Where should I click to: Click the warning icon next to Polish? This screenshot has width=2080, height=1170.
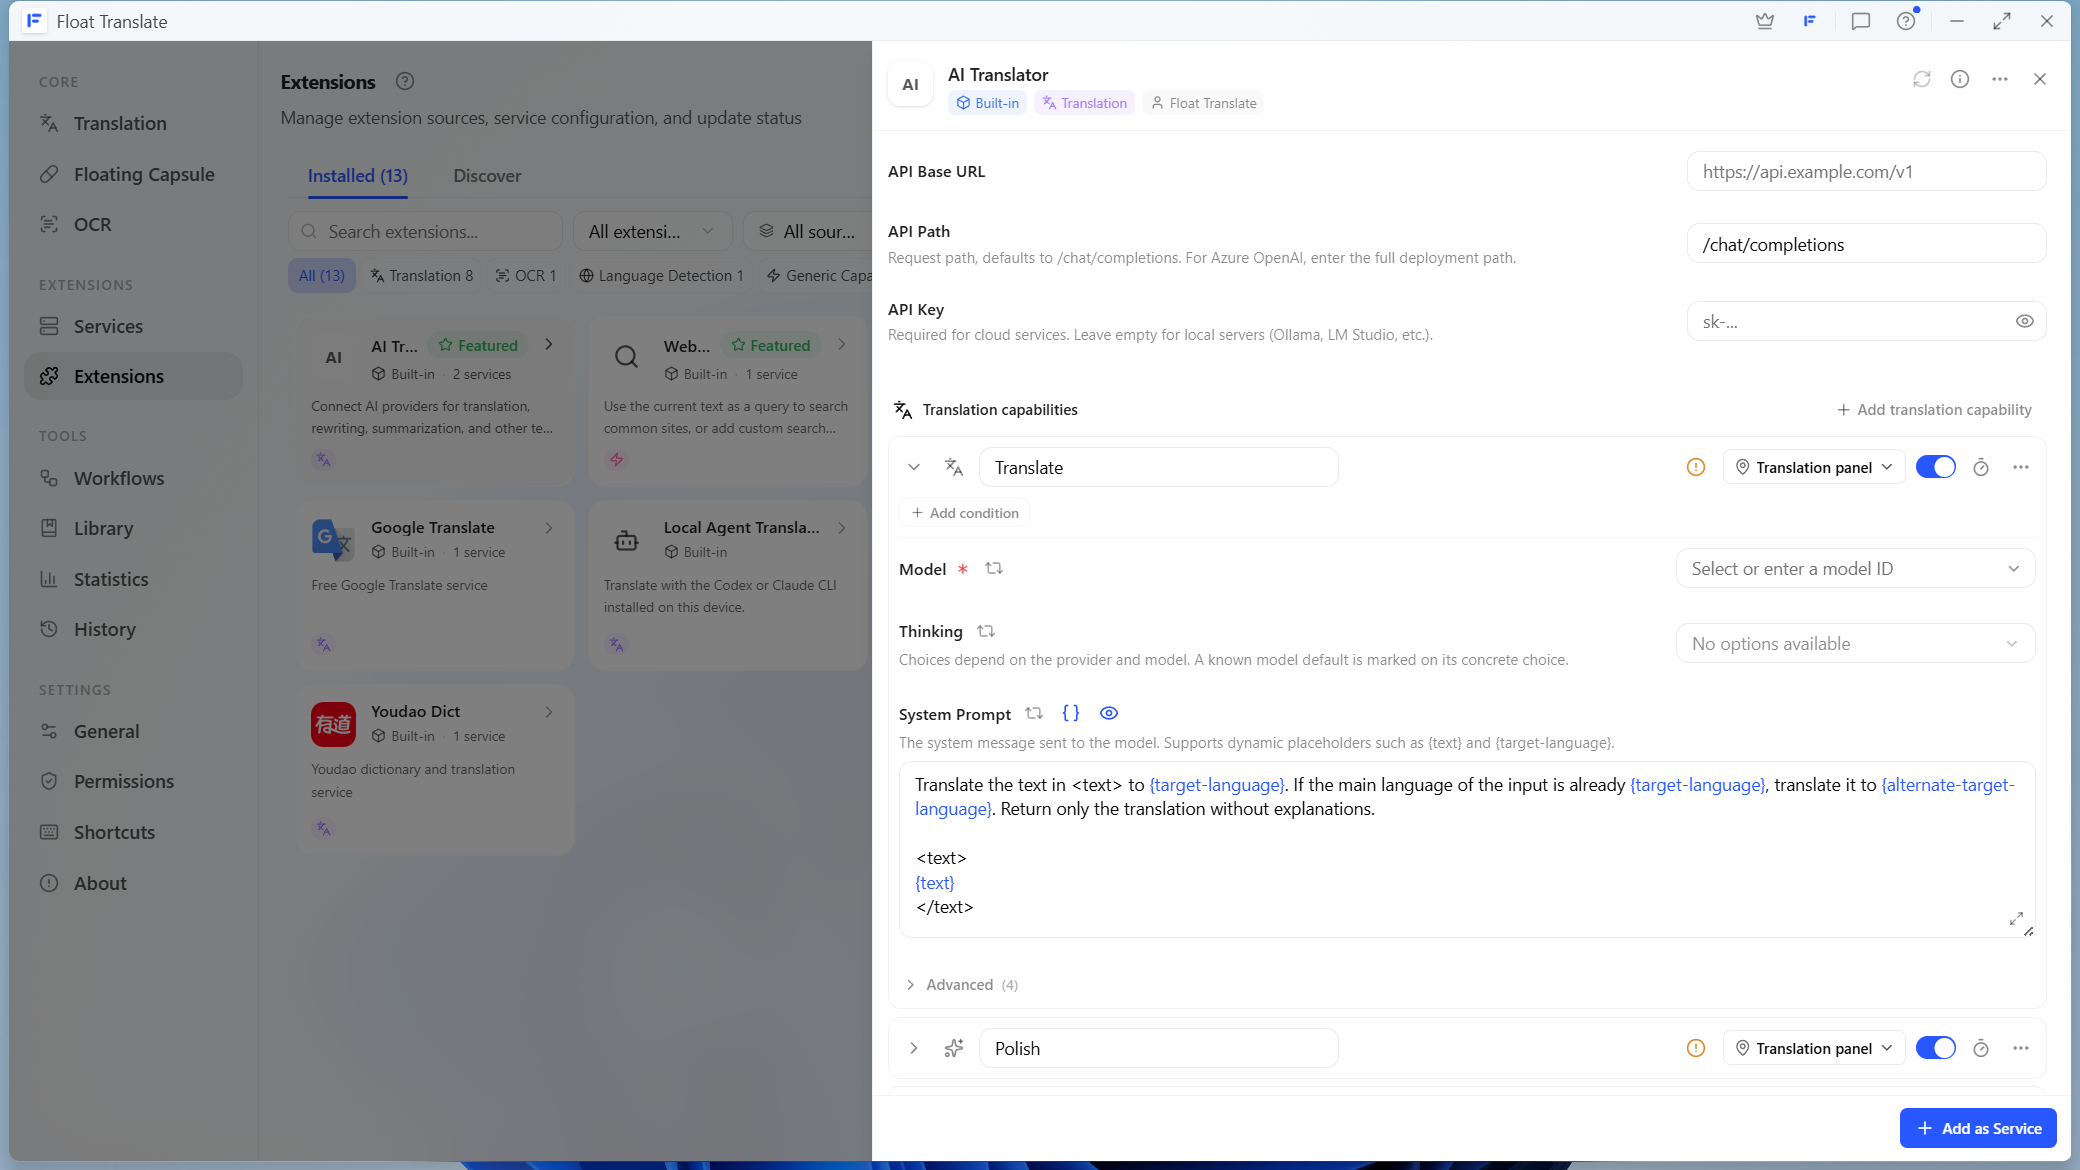coord(1695,1048)
